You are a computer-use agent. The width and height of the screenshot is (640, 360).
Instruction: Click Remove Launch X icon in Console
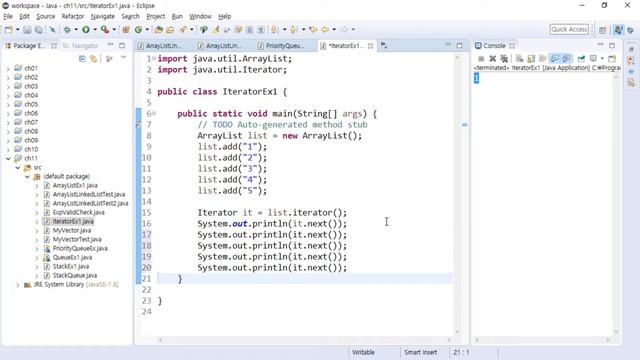click(492, 59)
